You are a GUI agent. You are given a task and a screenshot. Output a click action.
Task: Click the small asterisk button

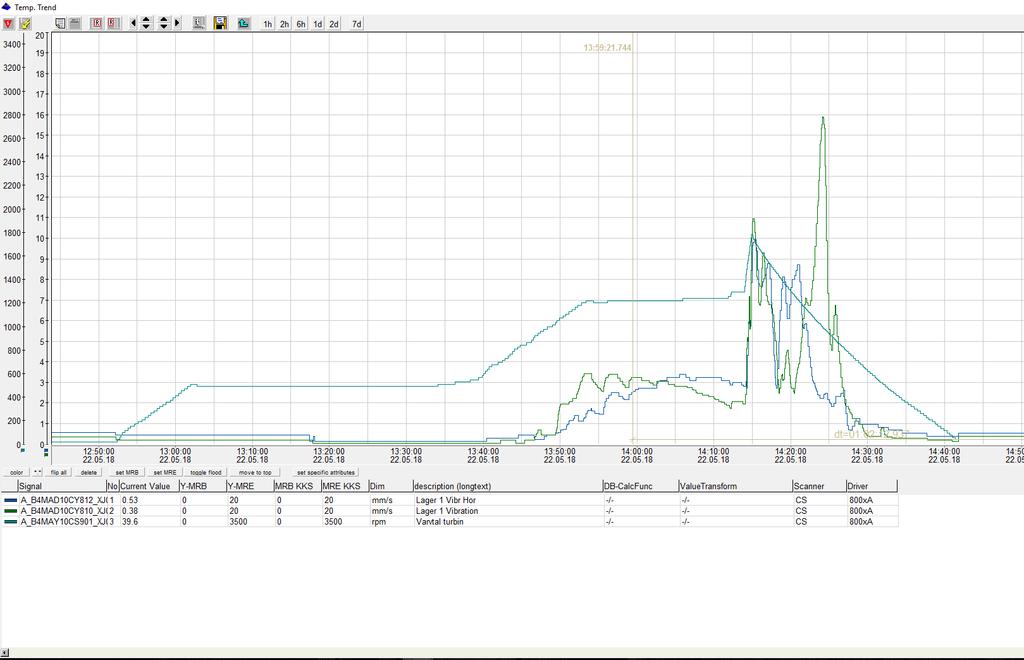point(38,472)
